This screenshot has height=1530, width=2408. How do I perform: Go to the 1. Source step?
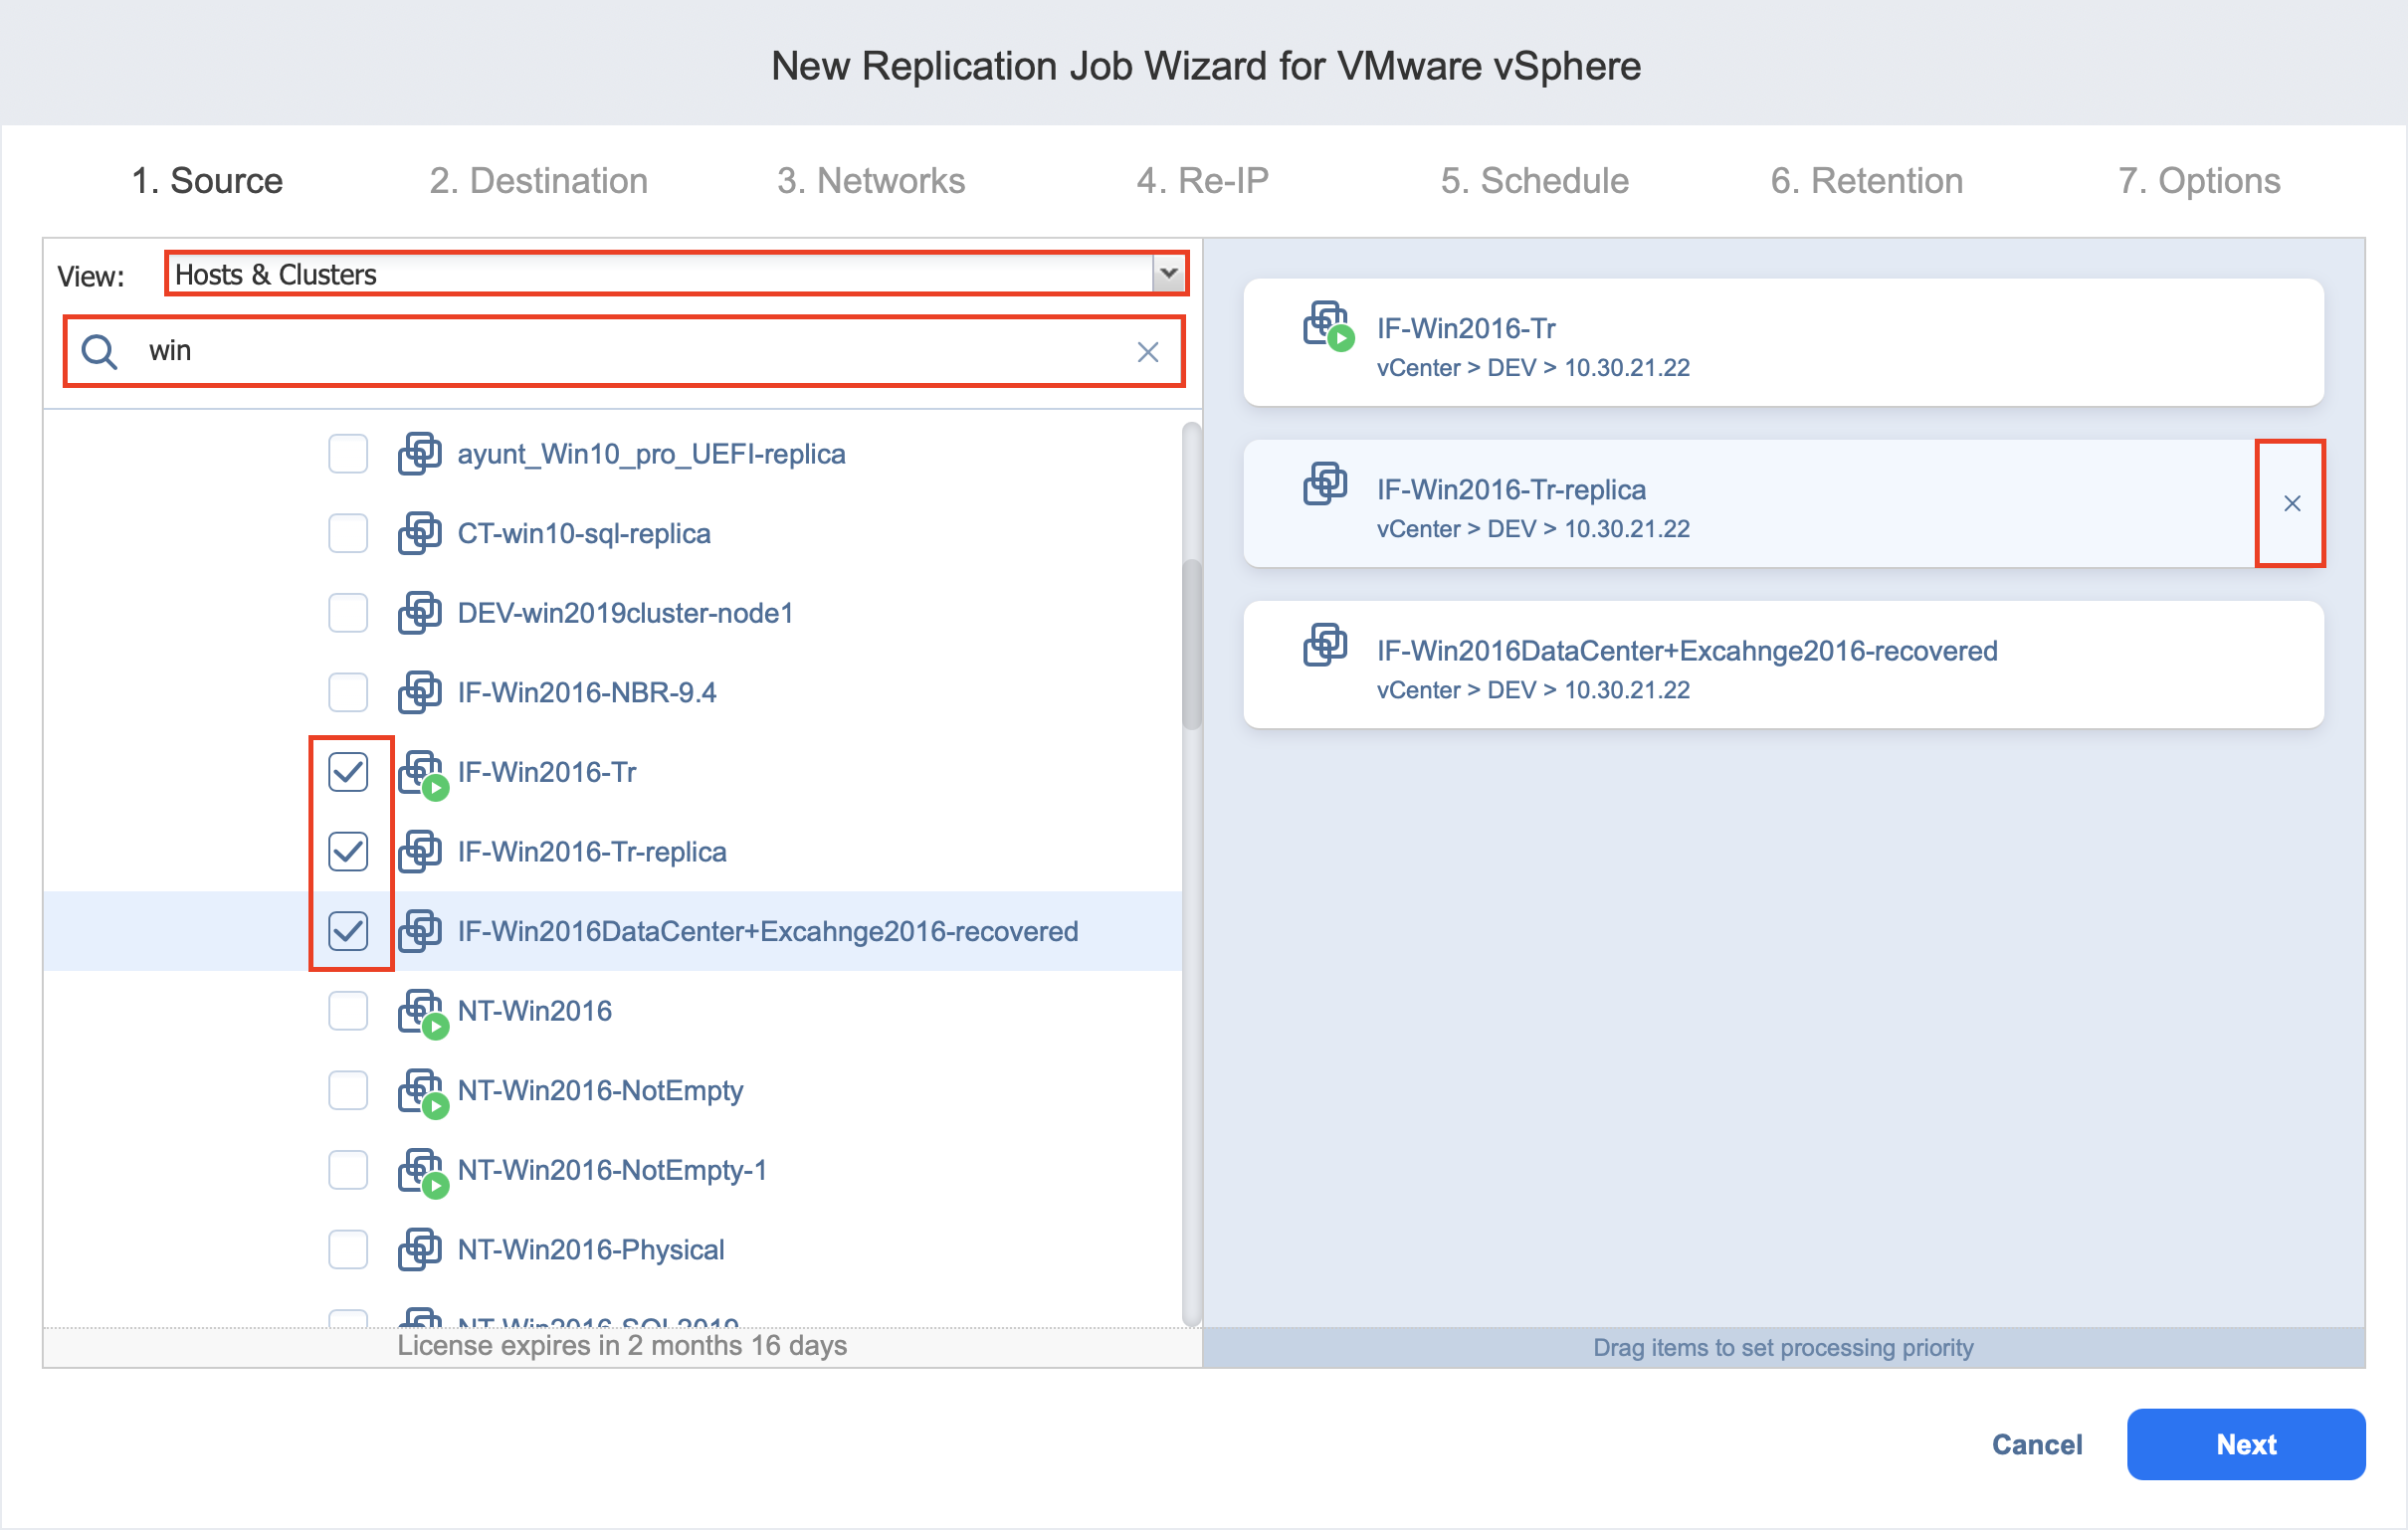pos(207,181)
